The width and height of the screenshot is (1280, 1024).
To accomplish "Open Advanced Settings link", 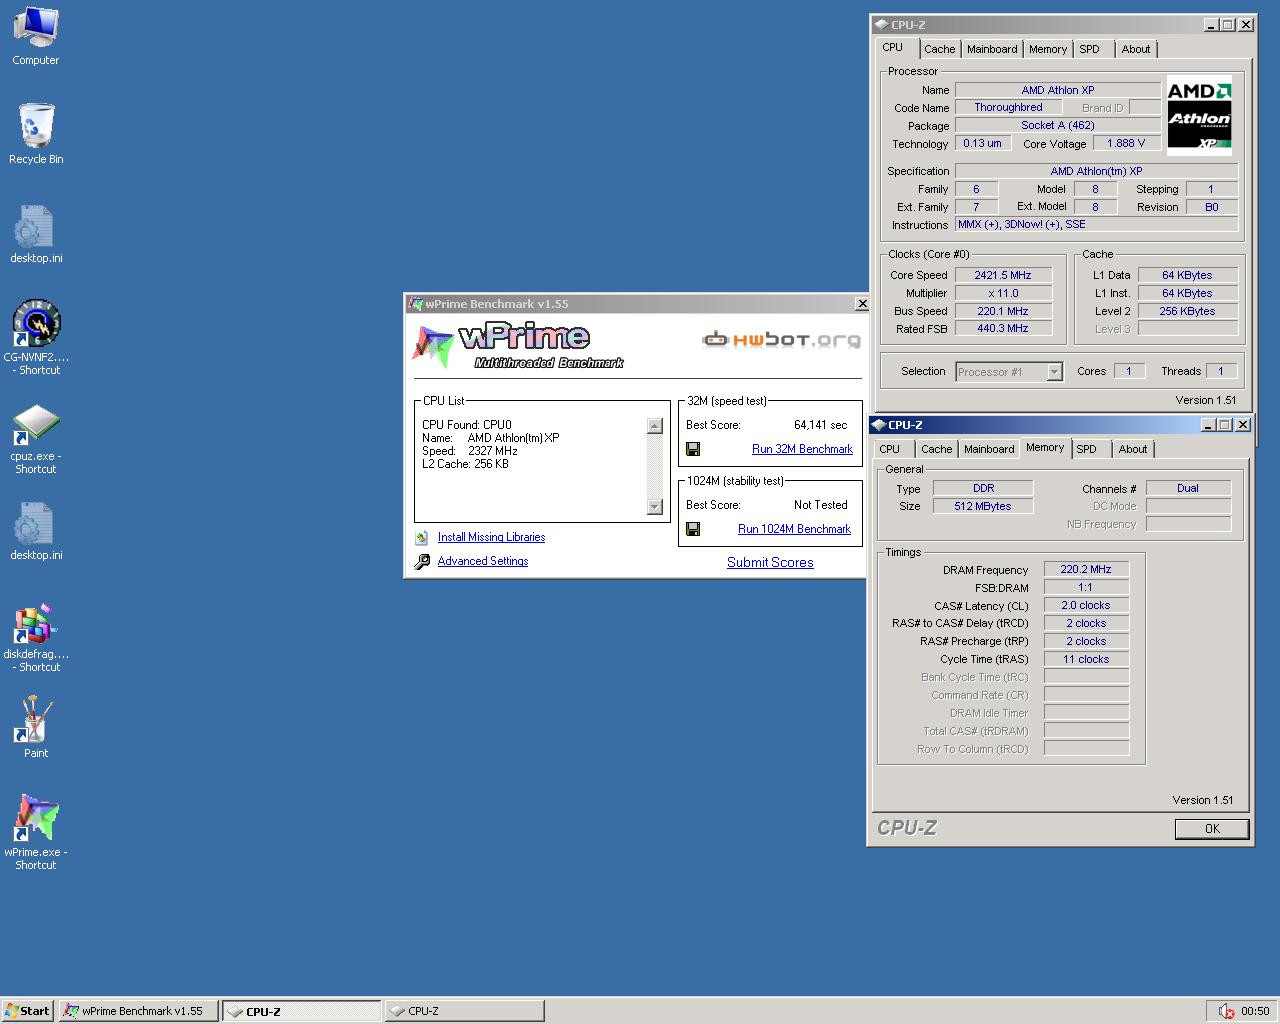I will (x=483, y=561).
